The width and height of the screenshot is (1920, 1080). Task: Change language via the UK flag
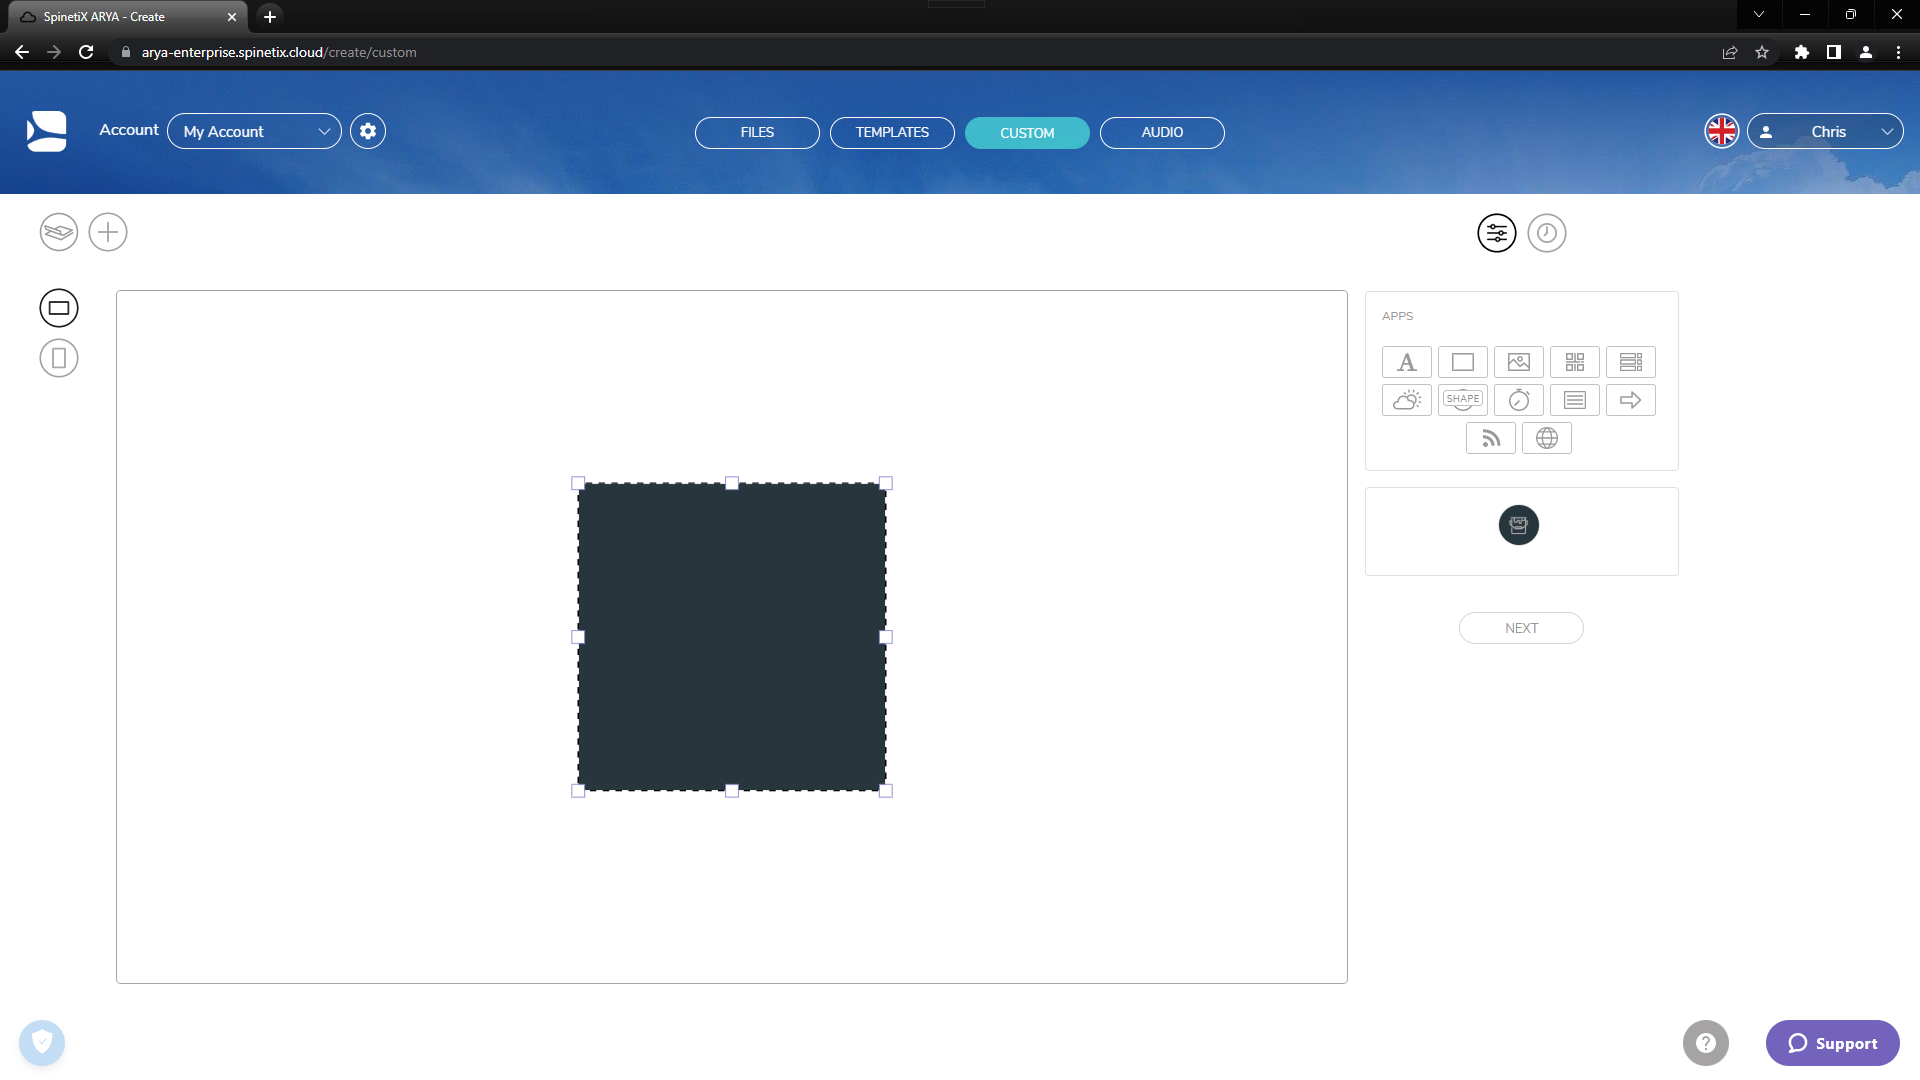point(1721,131)
